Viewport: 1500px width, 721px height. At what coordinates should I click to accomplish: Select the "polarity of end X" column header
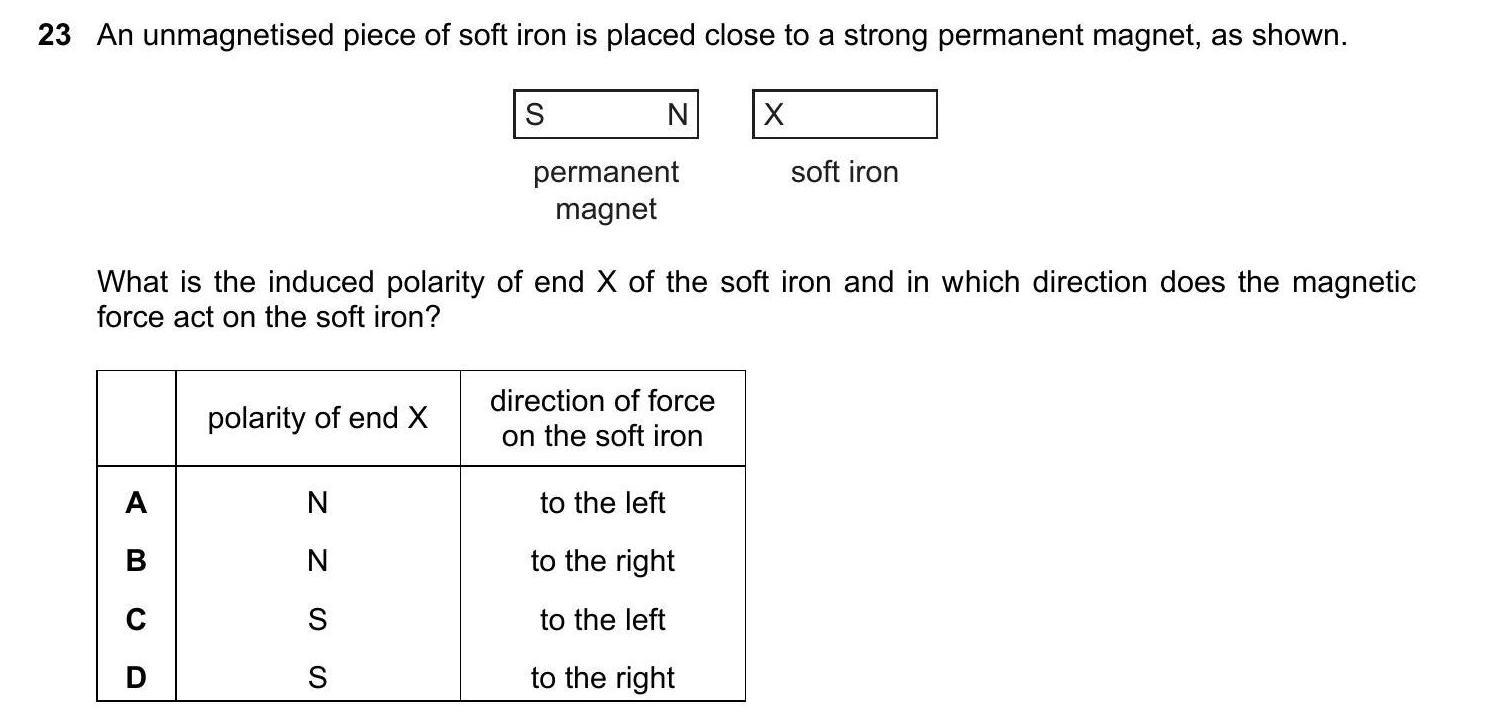click(x=317, y=418)
